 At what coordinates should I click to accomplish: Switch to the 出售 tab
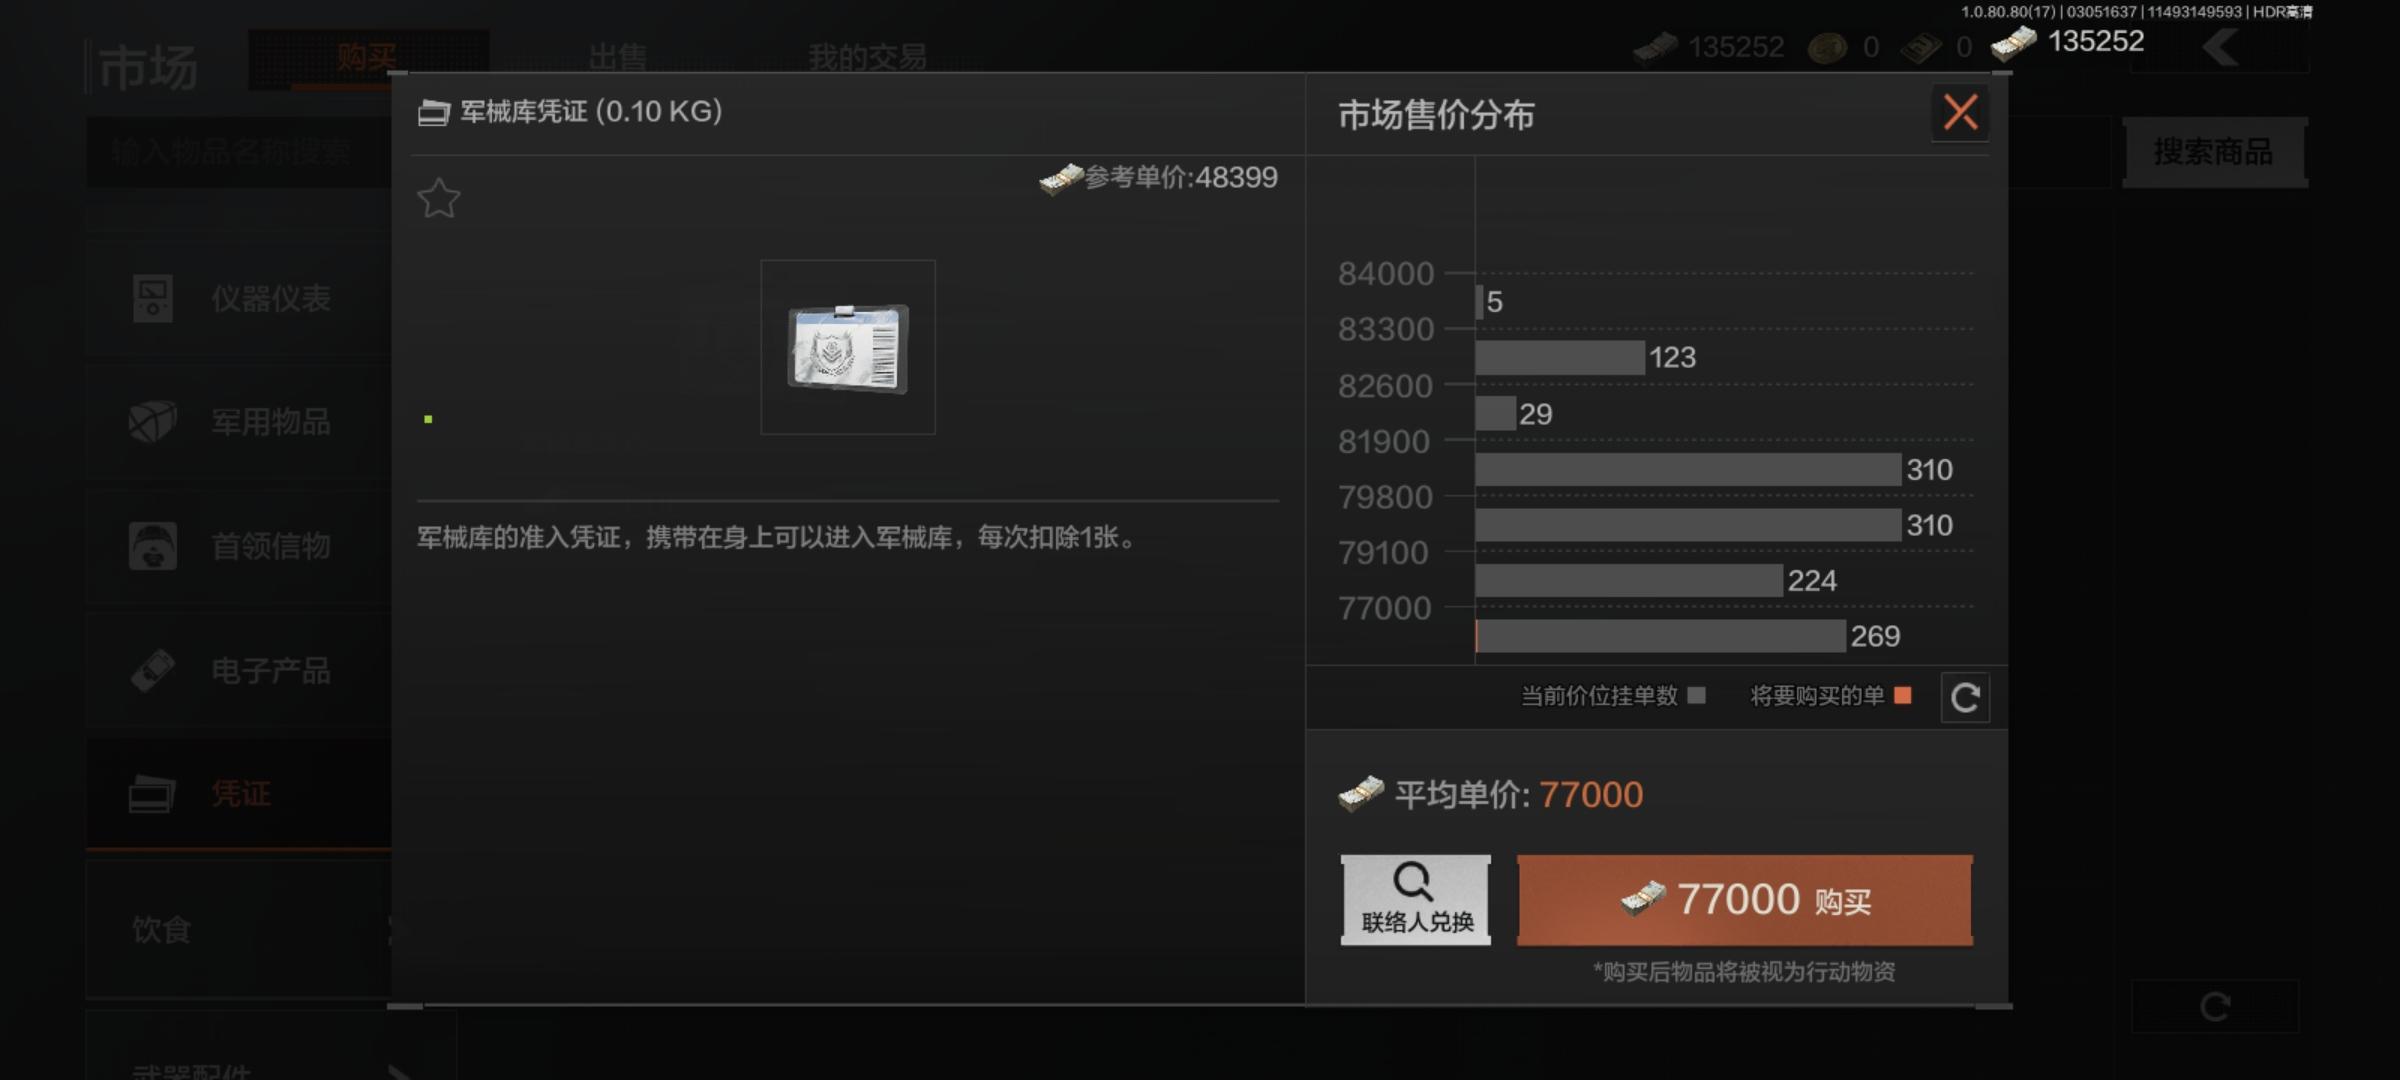(617, 56)
